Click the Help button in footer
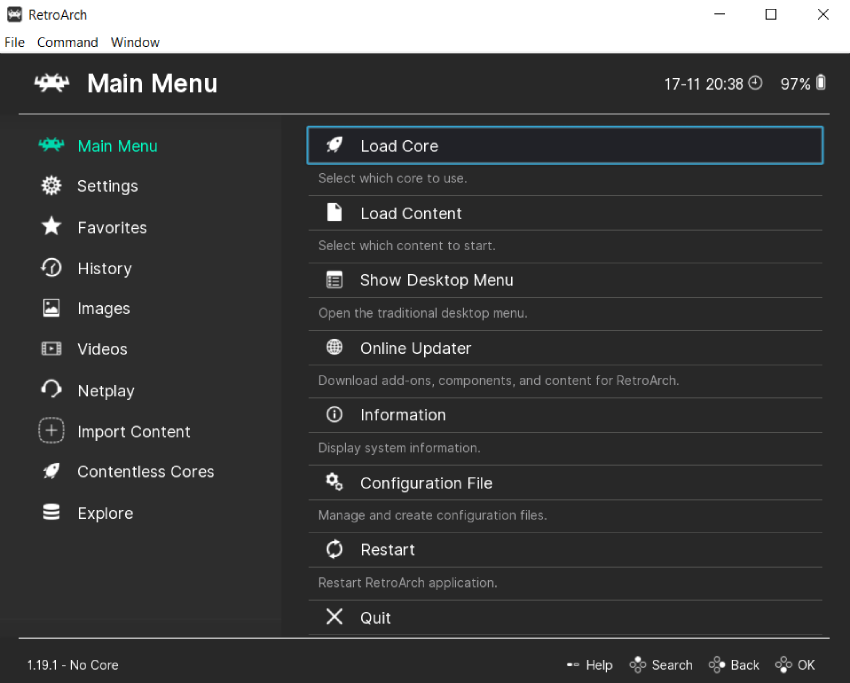This screenshot has height=683, width=850. (x=589, y=665)
